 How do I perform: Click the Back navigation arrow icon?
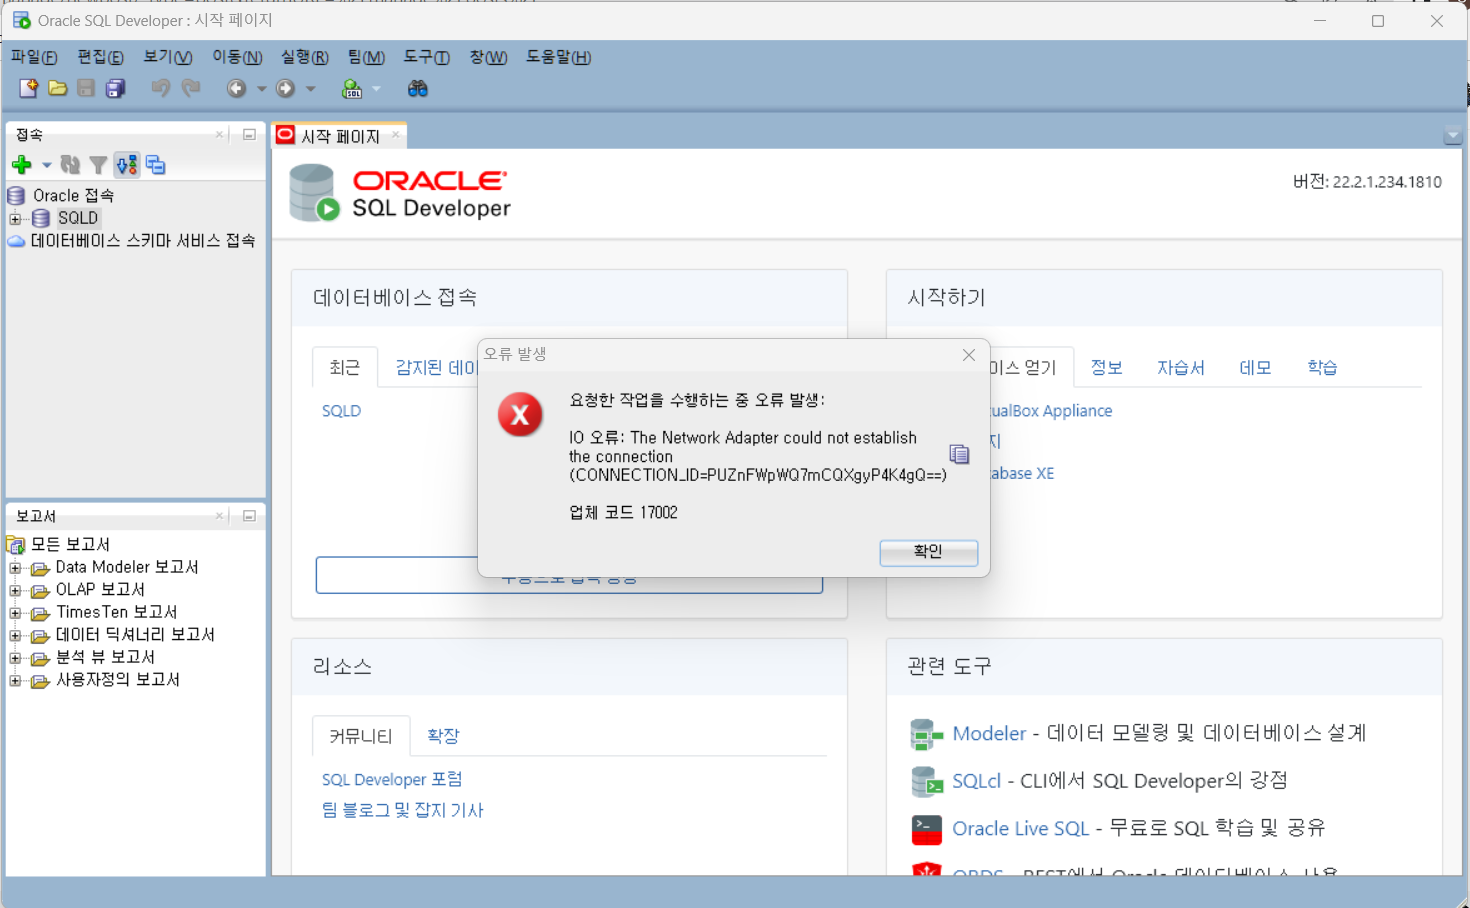236,88
